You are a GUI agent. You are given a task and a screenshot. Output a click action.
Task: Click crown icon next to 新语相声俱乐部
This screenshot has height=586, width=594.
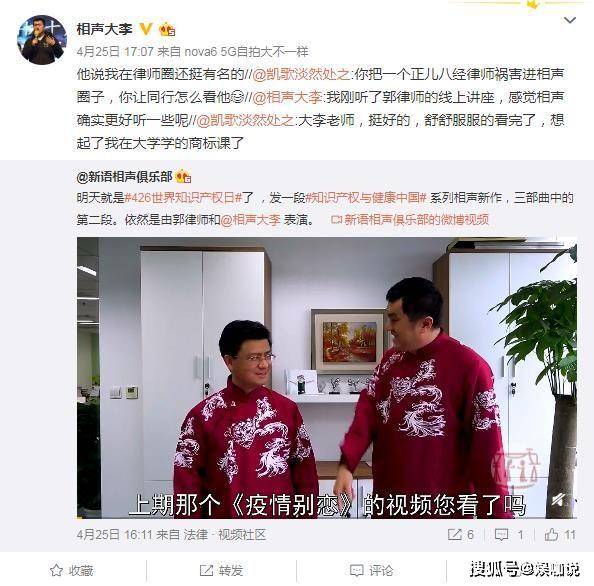pyautogui.click(x=183, y=177)
